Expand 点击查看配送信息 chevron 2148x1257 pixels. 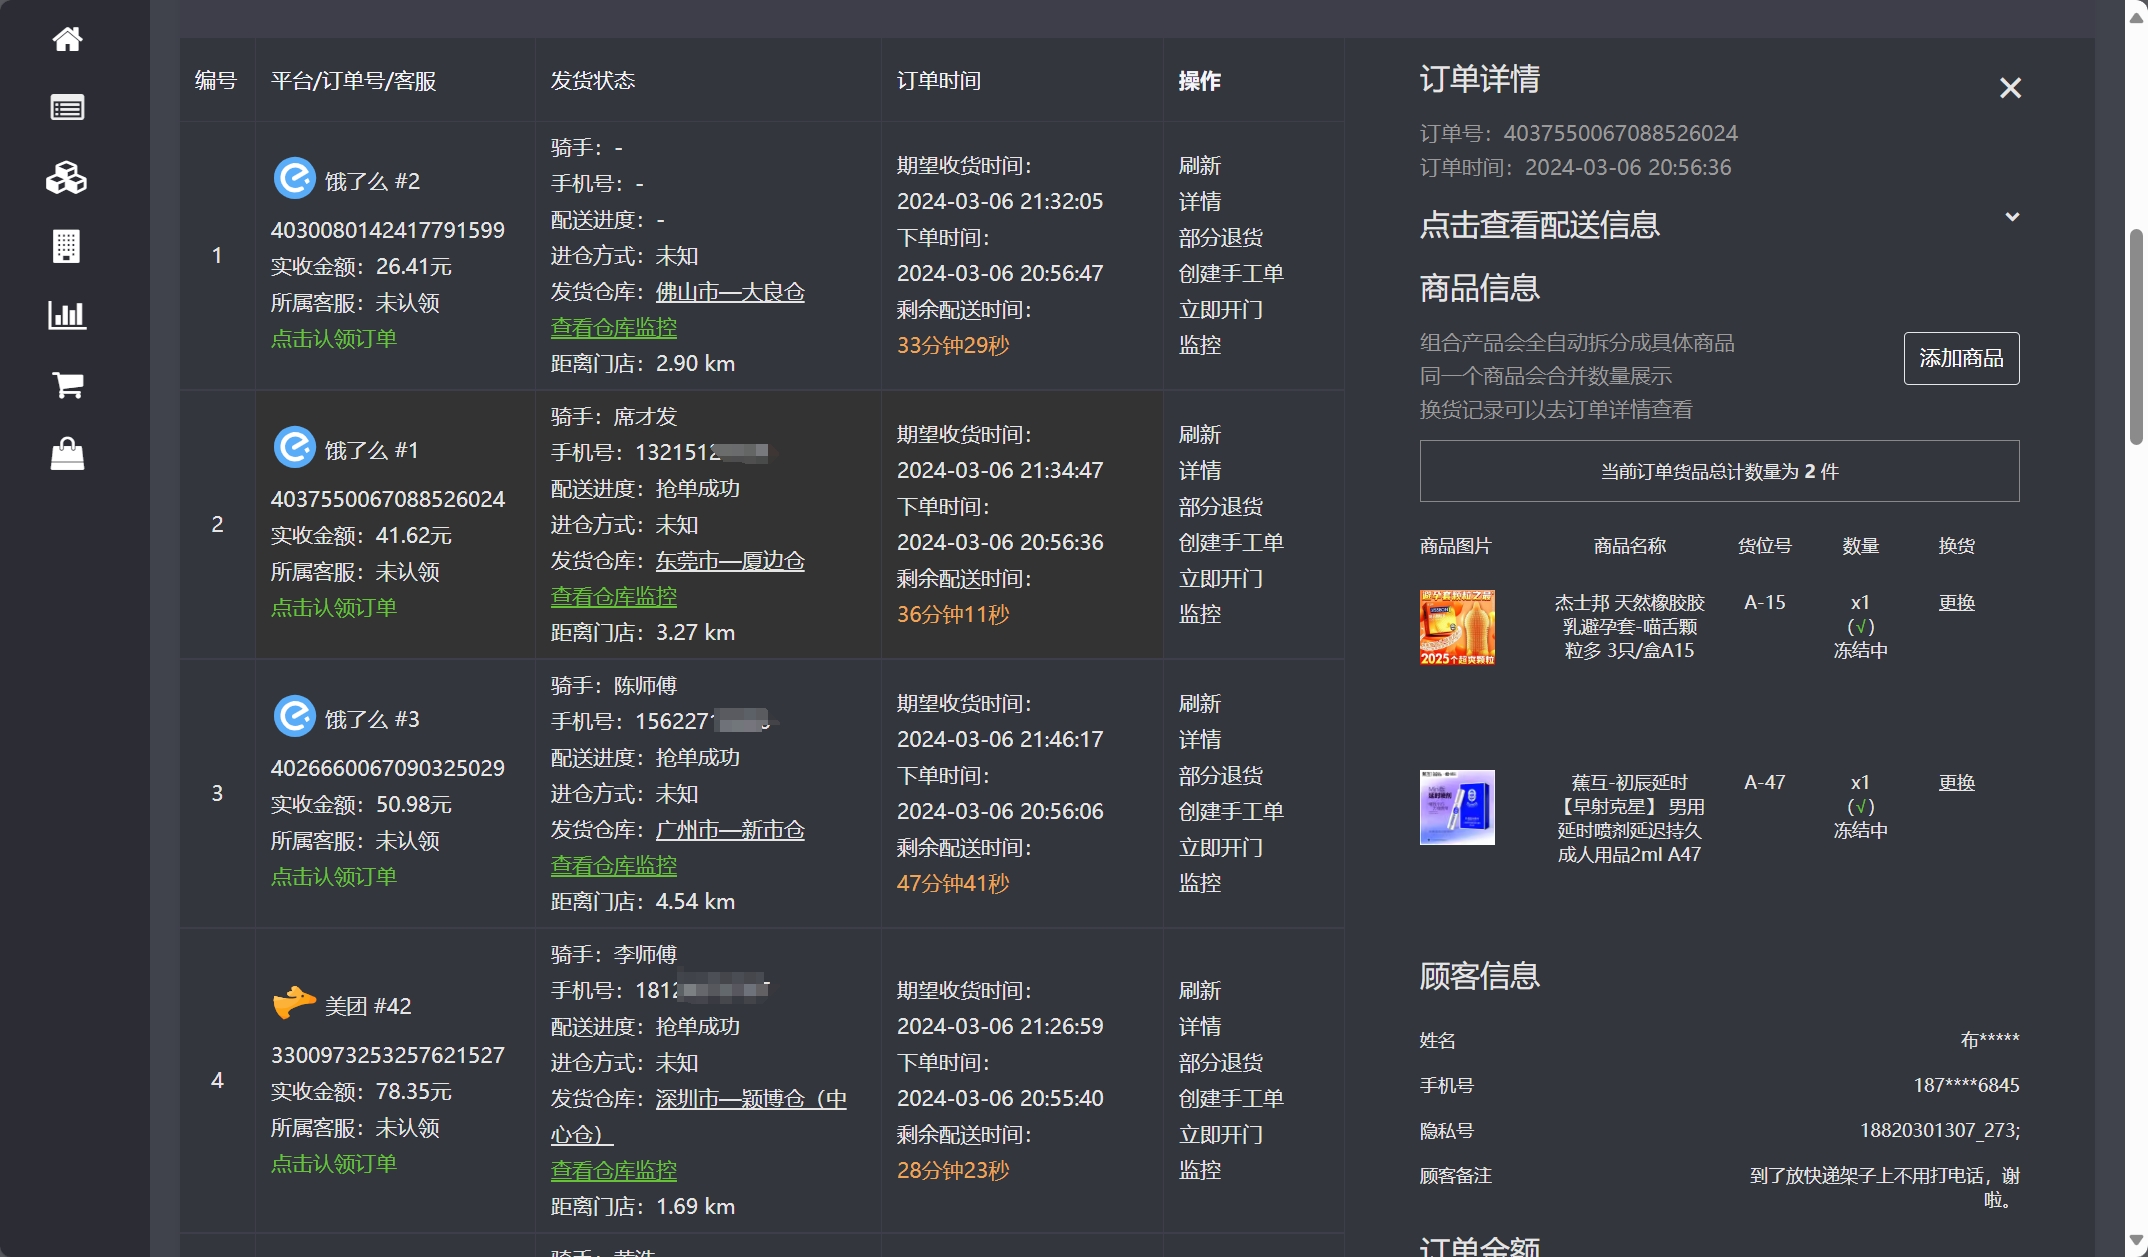click(x=2012, y=217)
